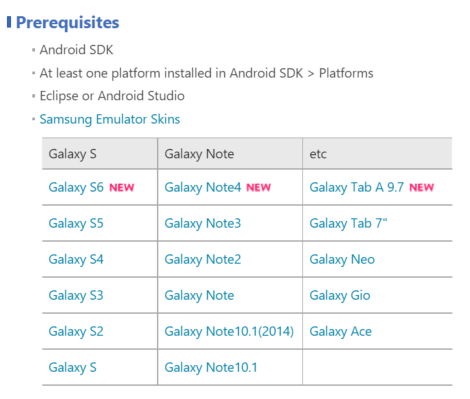Click the 'Galaxy Note' column header

[x=230, y=154]
